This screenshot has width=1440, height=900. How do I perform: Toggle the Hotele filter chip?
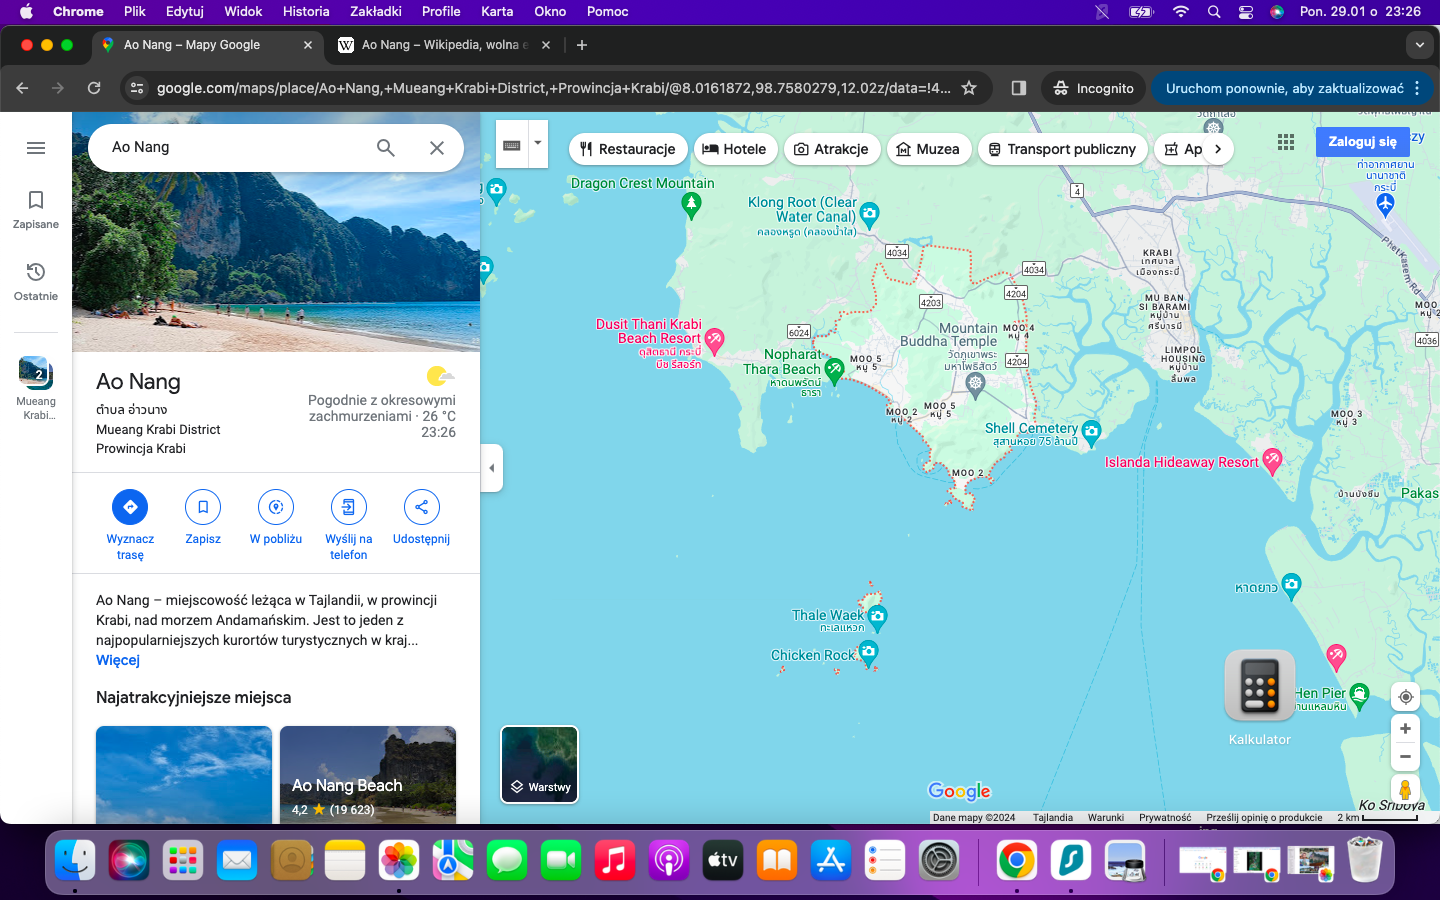coord(735,148)
